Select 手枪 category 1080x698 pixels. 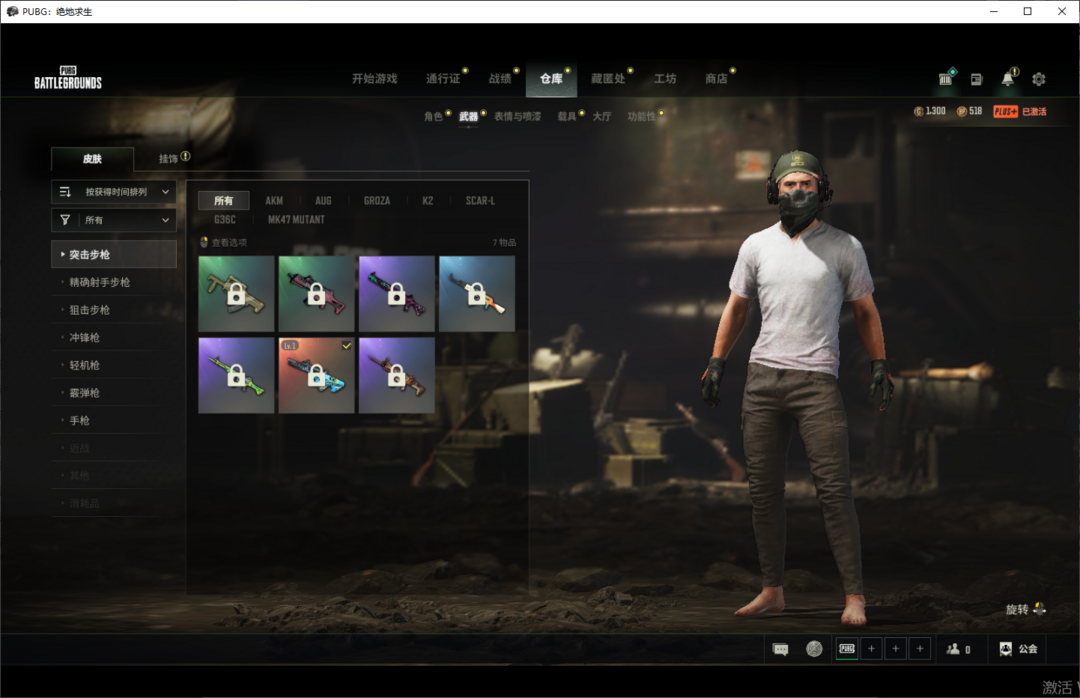(x=114, y=420)
